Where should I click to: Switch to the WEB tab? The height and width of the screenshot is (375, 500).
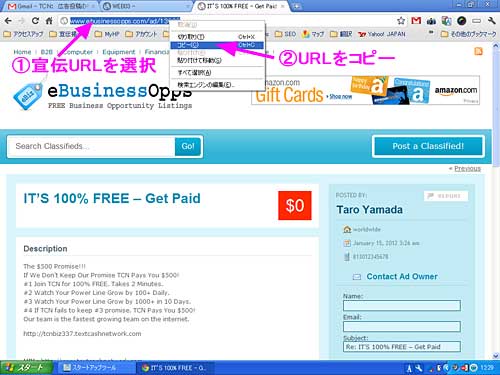tap(147, 6)
